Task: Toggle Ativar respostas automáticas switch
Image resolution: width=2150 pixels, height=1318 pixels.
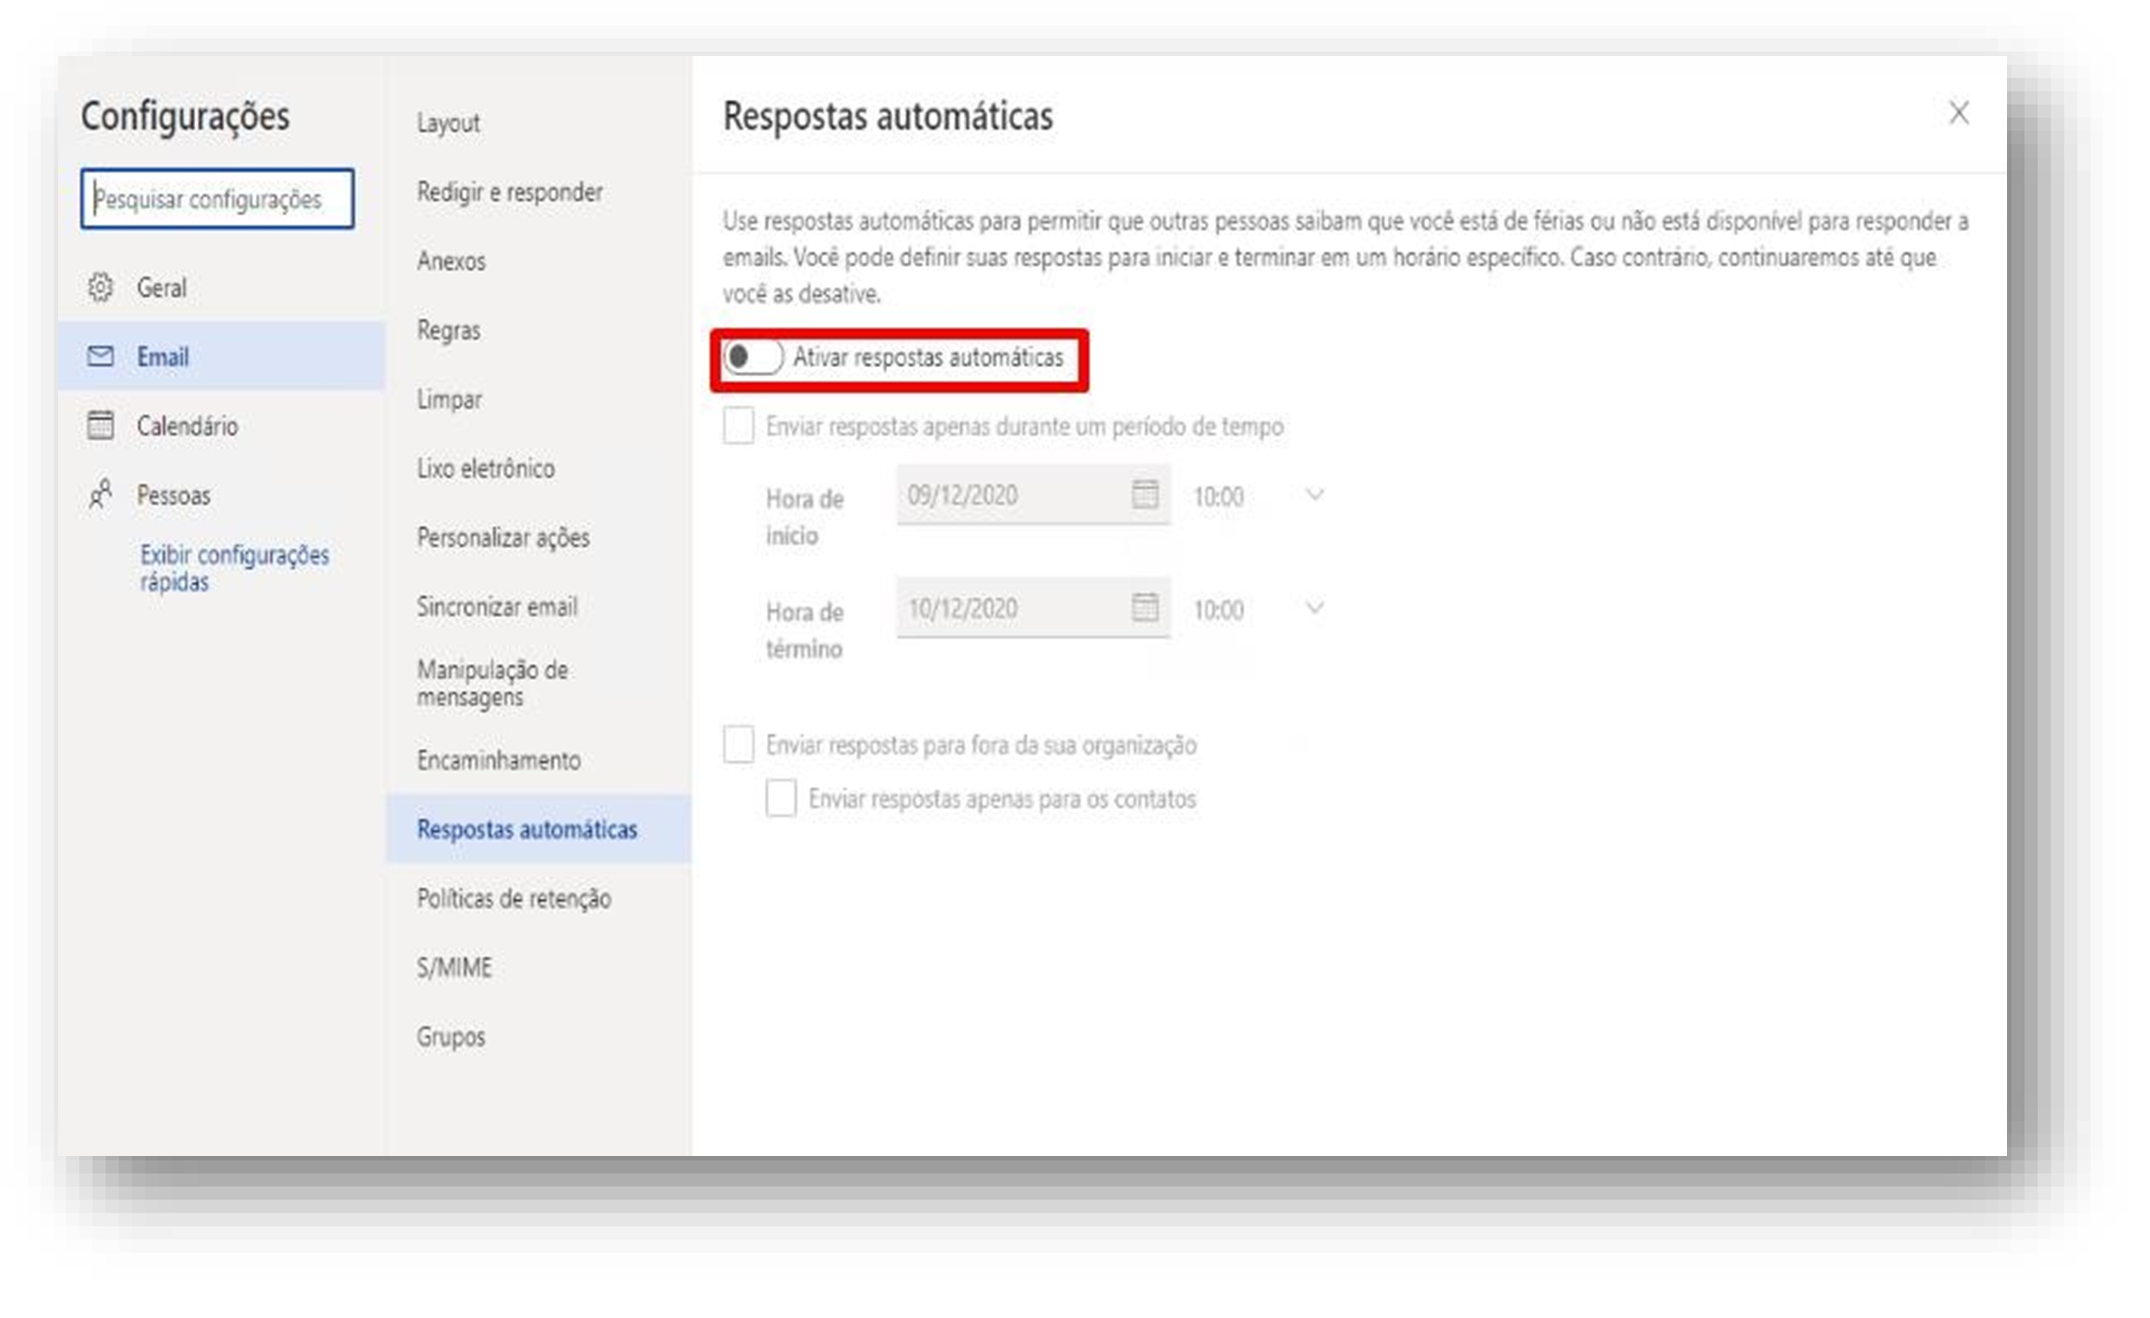Action: [752, 357]
